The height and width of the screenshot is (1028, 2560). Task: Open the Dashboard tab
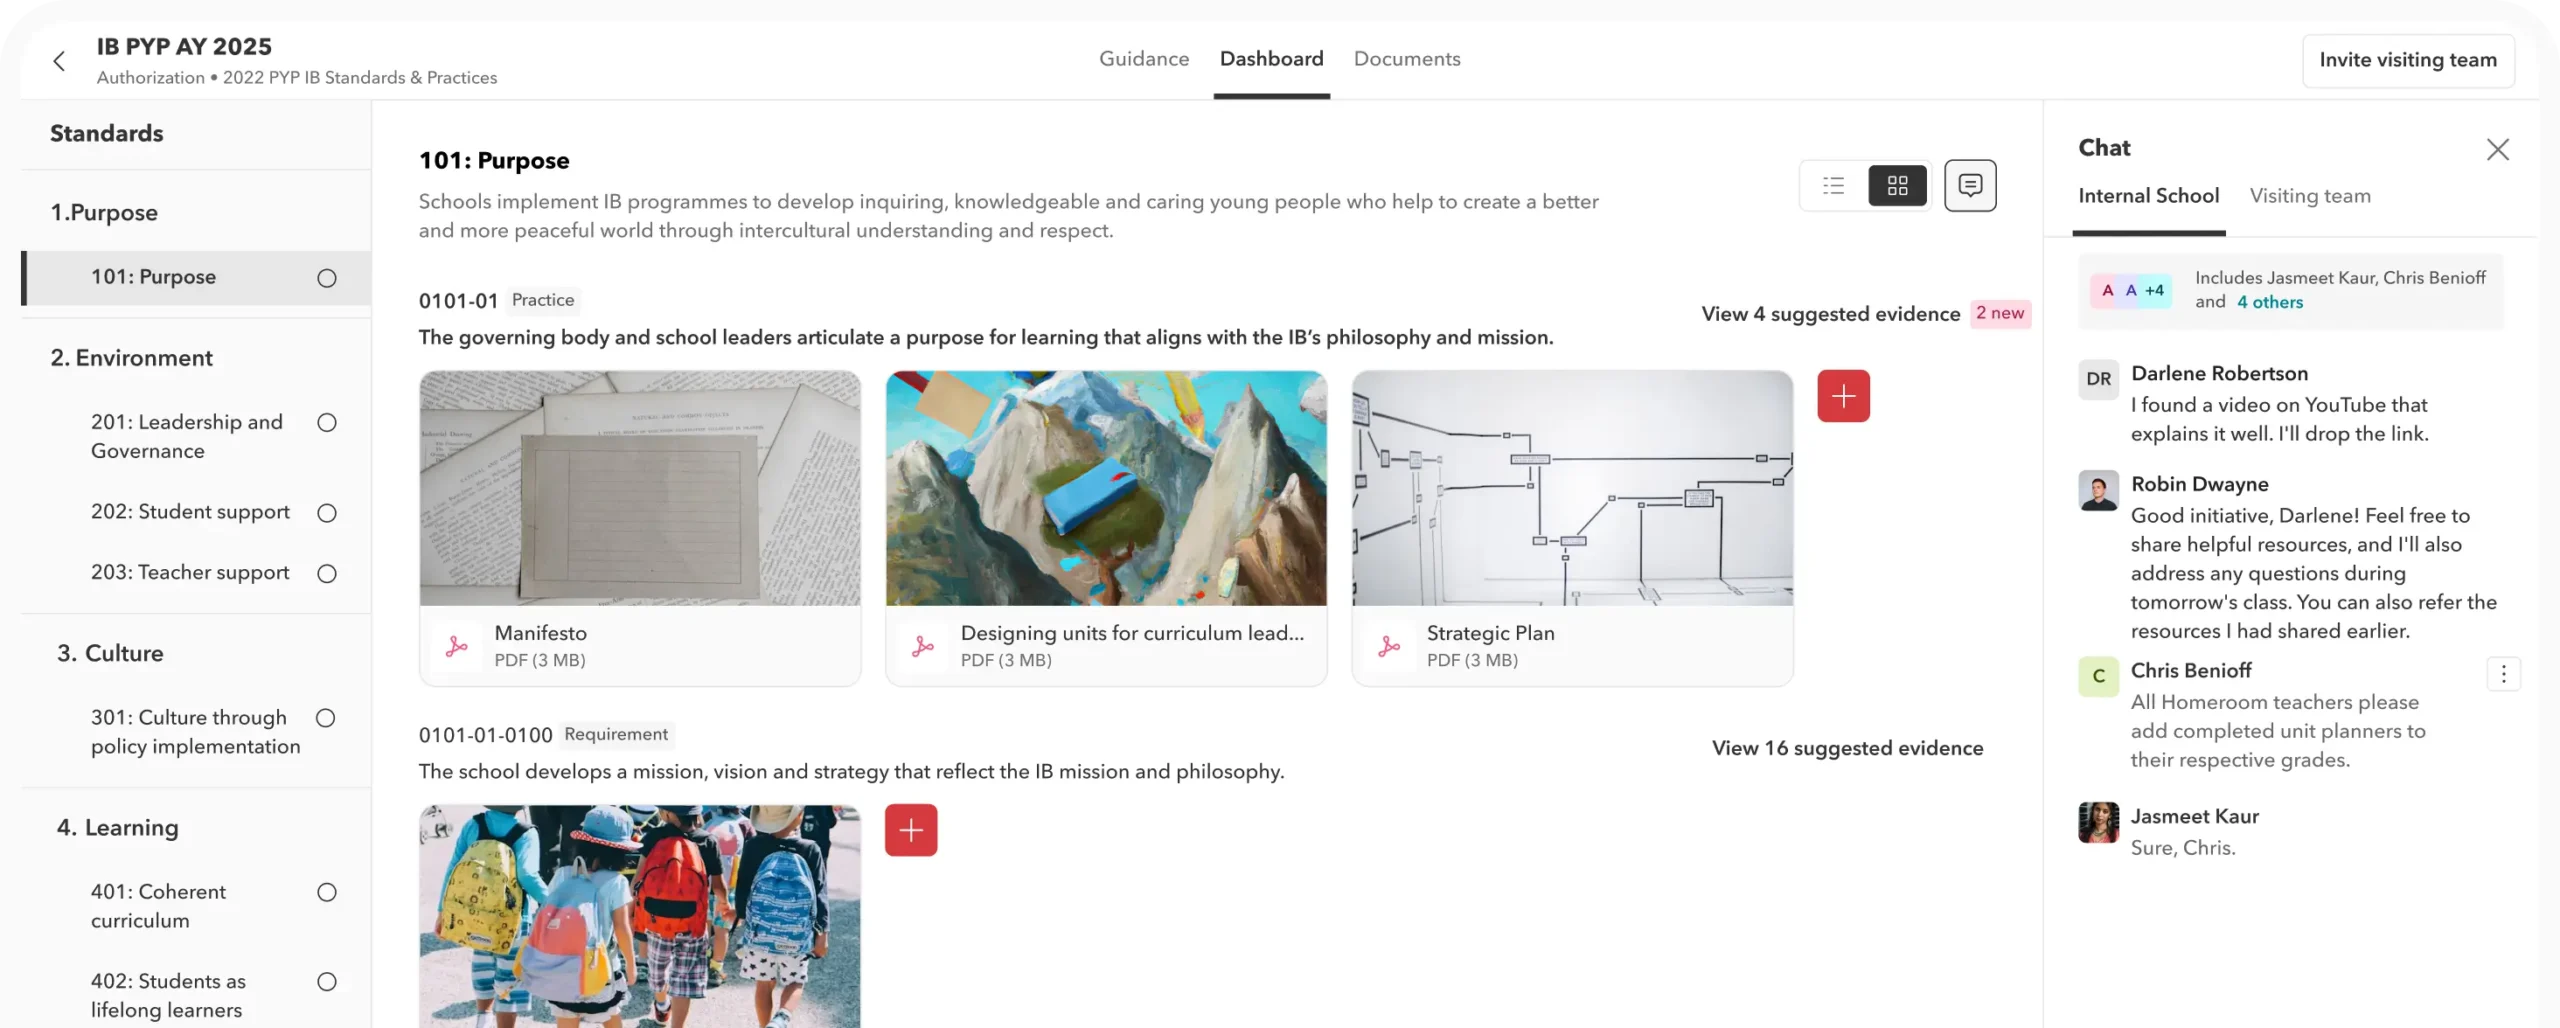coord(1271,59)
